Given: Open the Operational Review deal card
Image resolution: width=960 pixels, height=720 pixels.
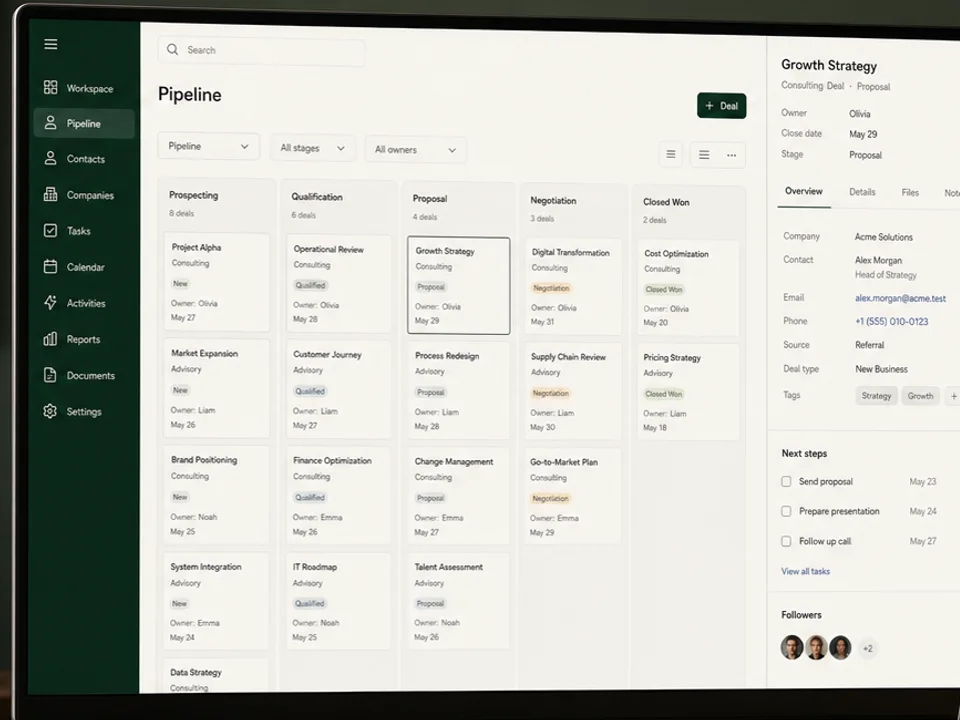Looking at the screenshot, I should coord(339,283).
